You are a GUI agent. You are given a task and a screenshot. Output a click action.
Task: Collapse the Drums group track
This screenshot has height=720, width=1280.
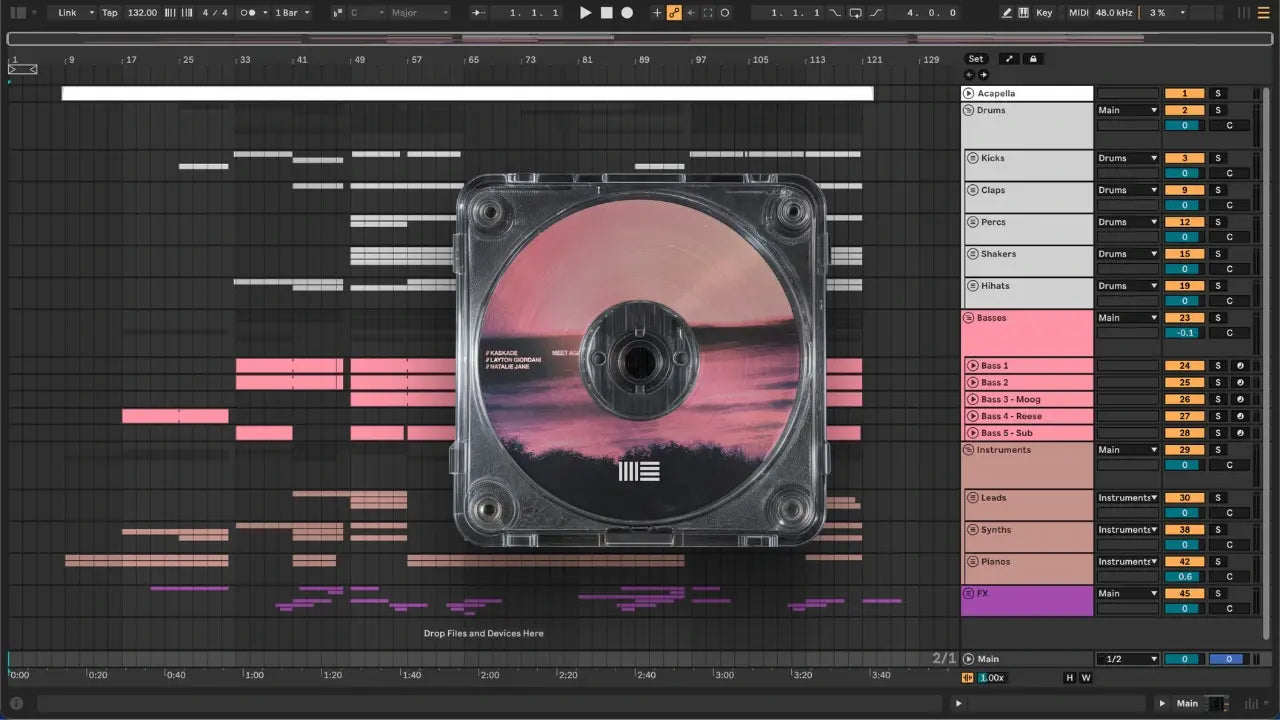pyautogui.click(x=969, y=110)
